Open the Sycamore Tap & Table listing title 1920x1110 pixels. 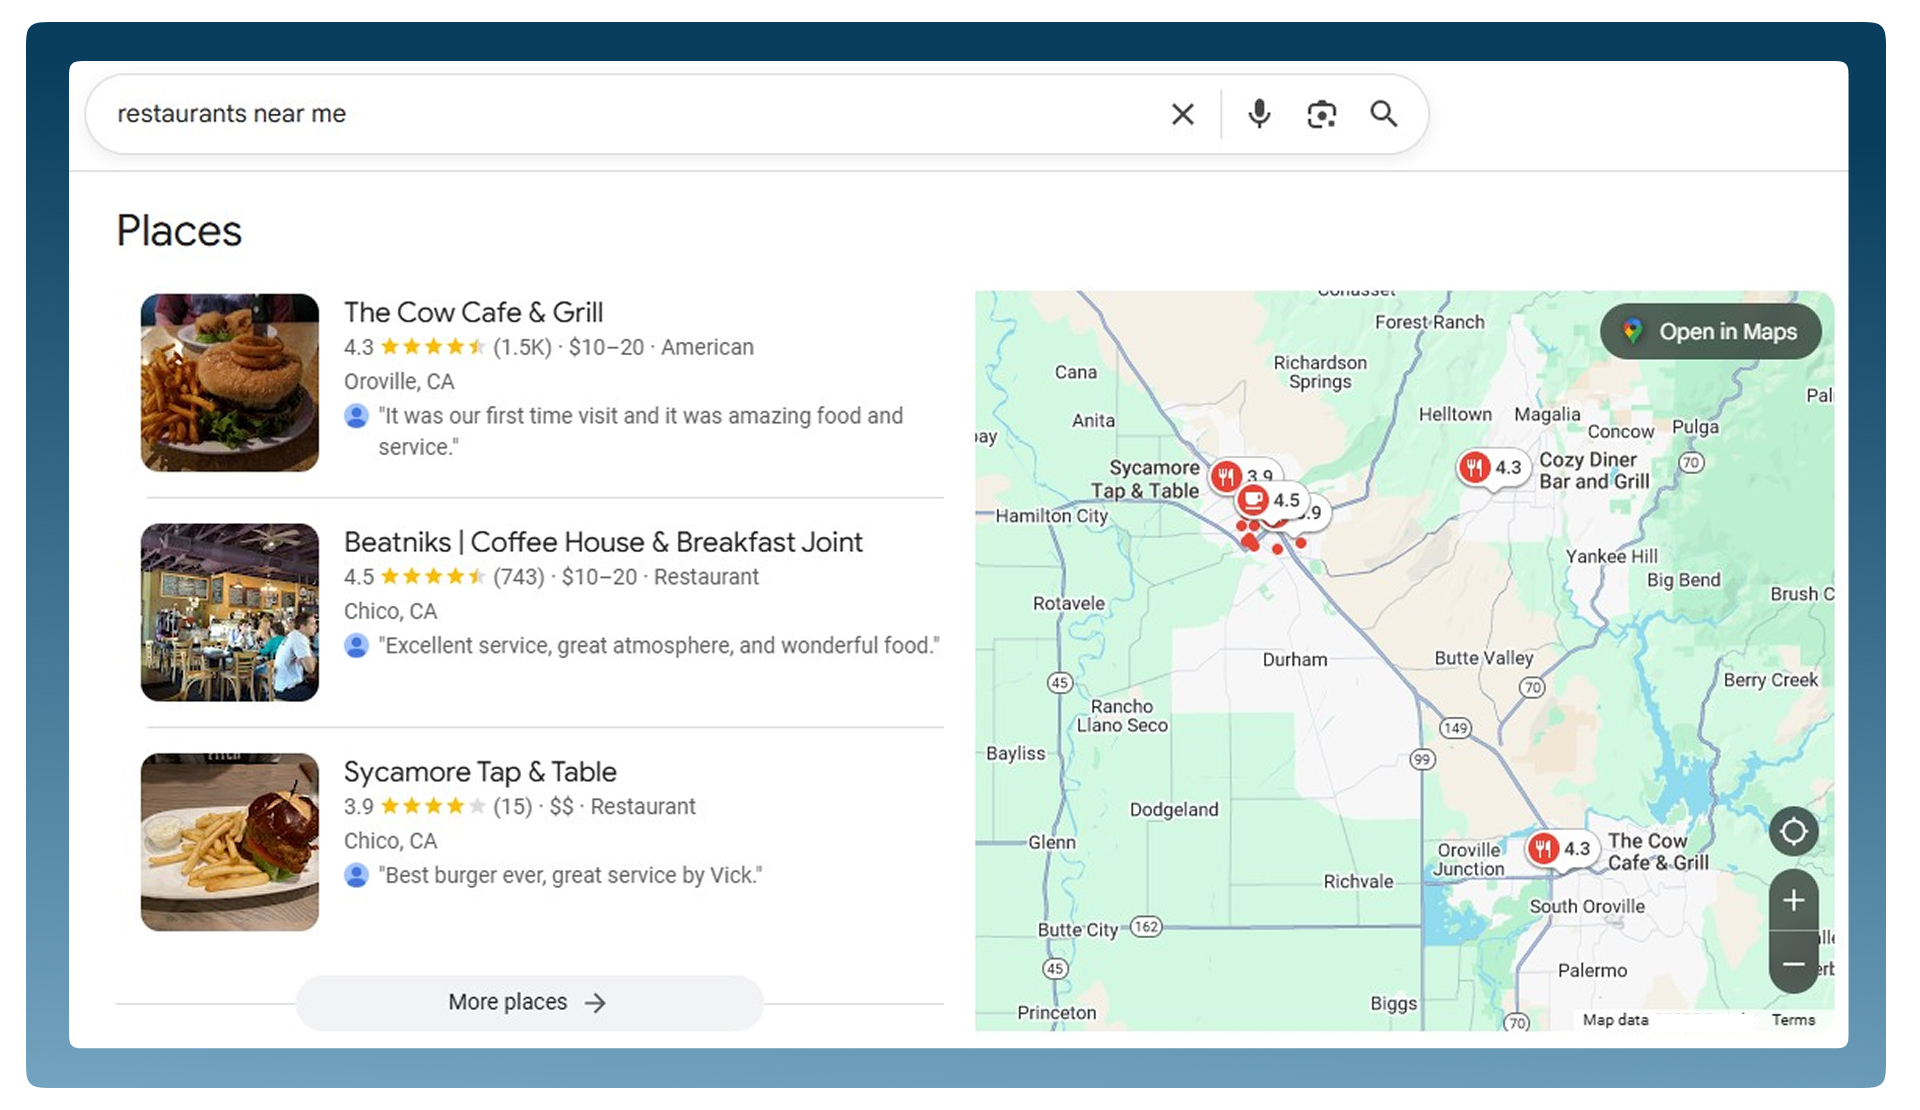(480, 772)
